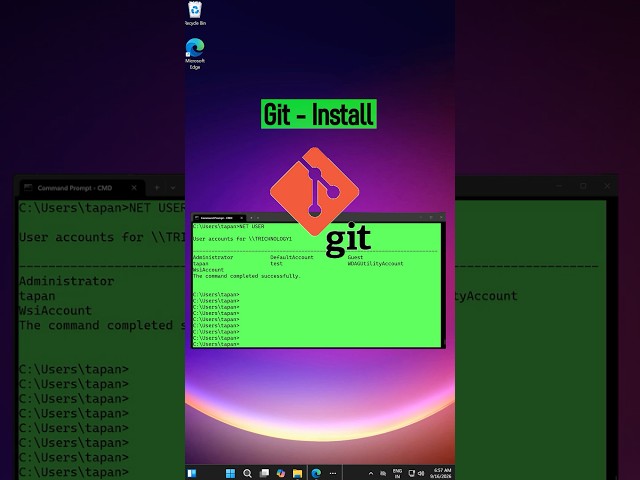Screen dimensions: 640x480
Task: Add a new tab in the dimmed background terminal
Action: coord(157,188)
